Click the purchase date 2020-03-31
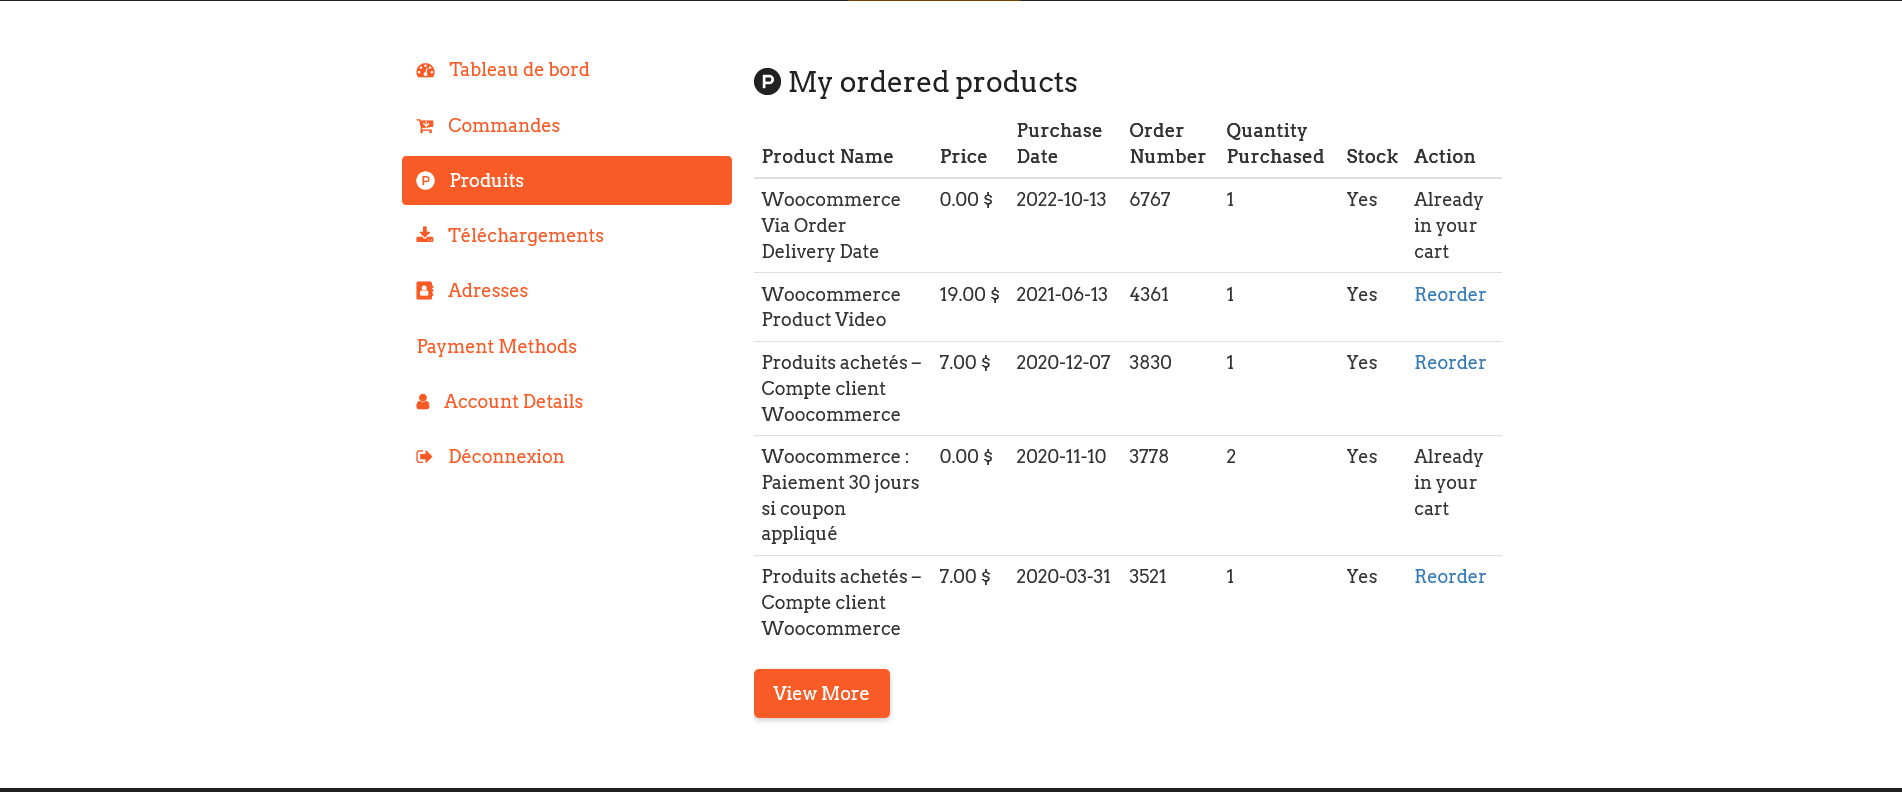The image size is (1902, 792). (x=1063, y=577)
